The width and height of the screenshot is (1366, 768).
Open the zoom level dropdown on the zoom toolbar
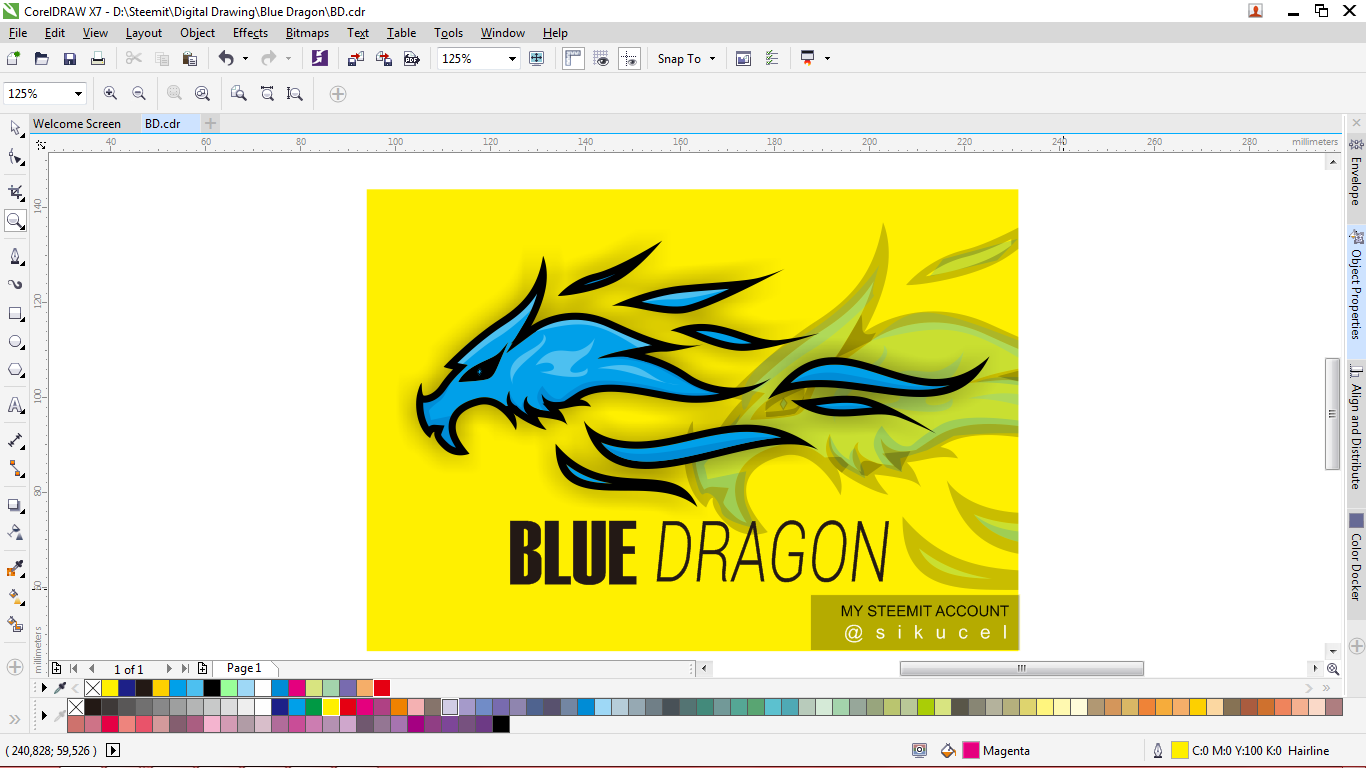[x=78, y=93]
